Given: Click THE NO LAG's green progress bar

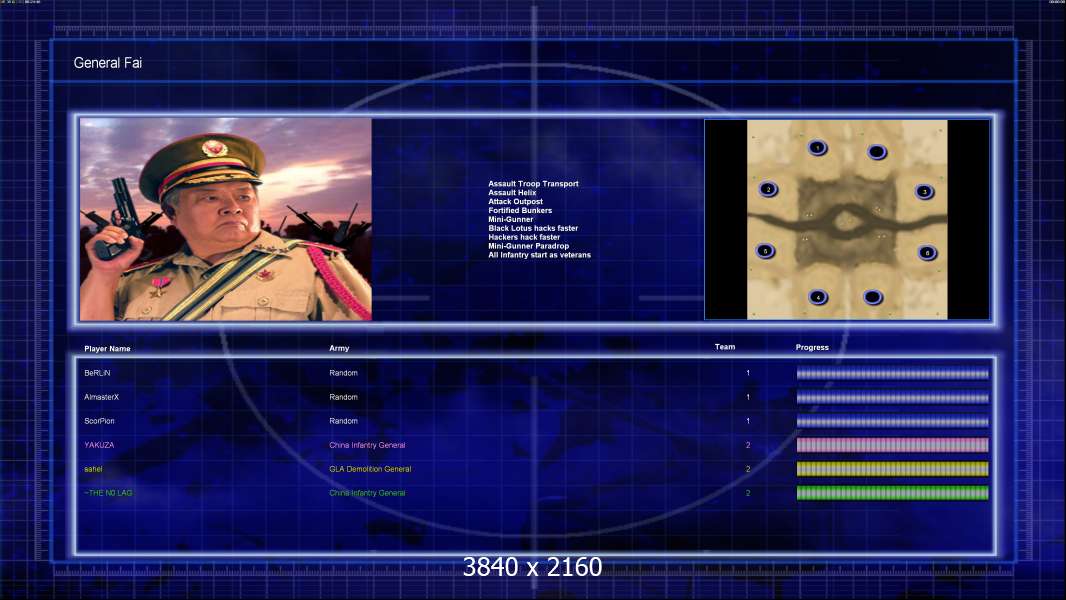Looking at the screenshot, I should [x=892, y=493].
